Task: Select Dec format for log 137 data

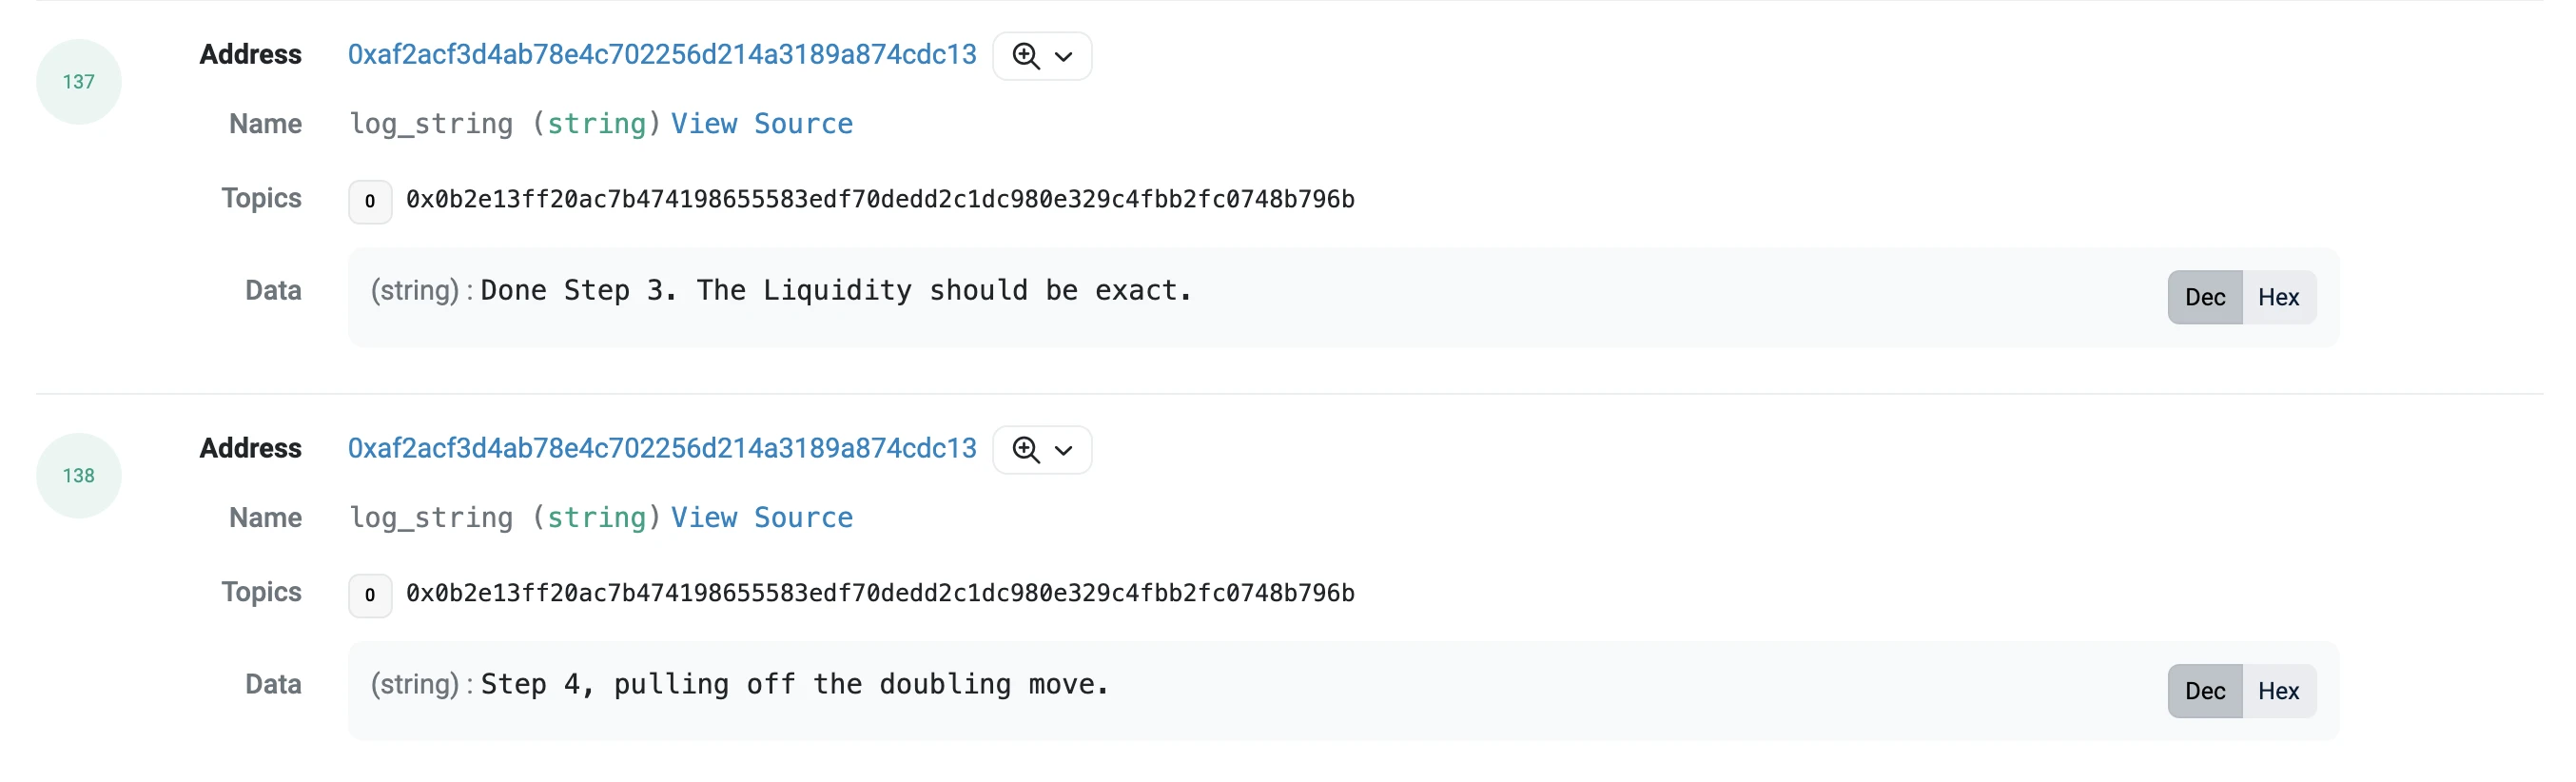Action: [x=2204, y=297]
